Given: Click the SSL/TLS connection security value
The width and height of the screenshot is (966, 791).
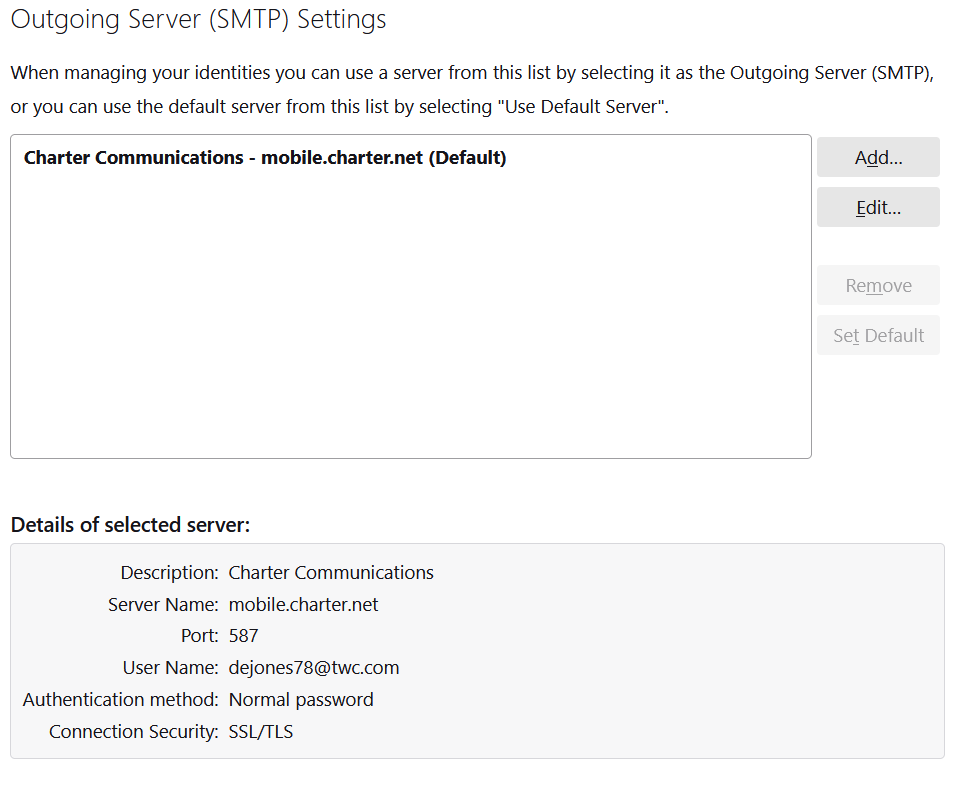Looking at the screenshot, I should (261, 732).
